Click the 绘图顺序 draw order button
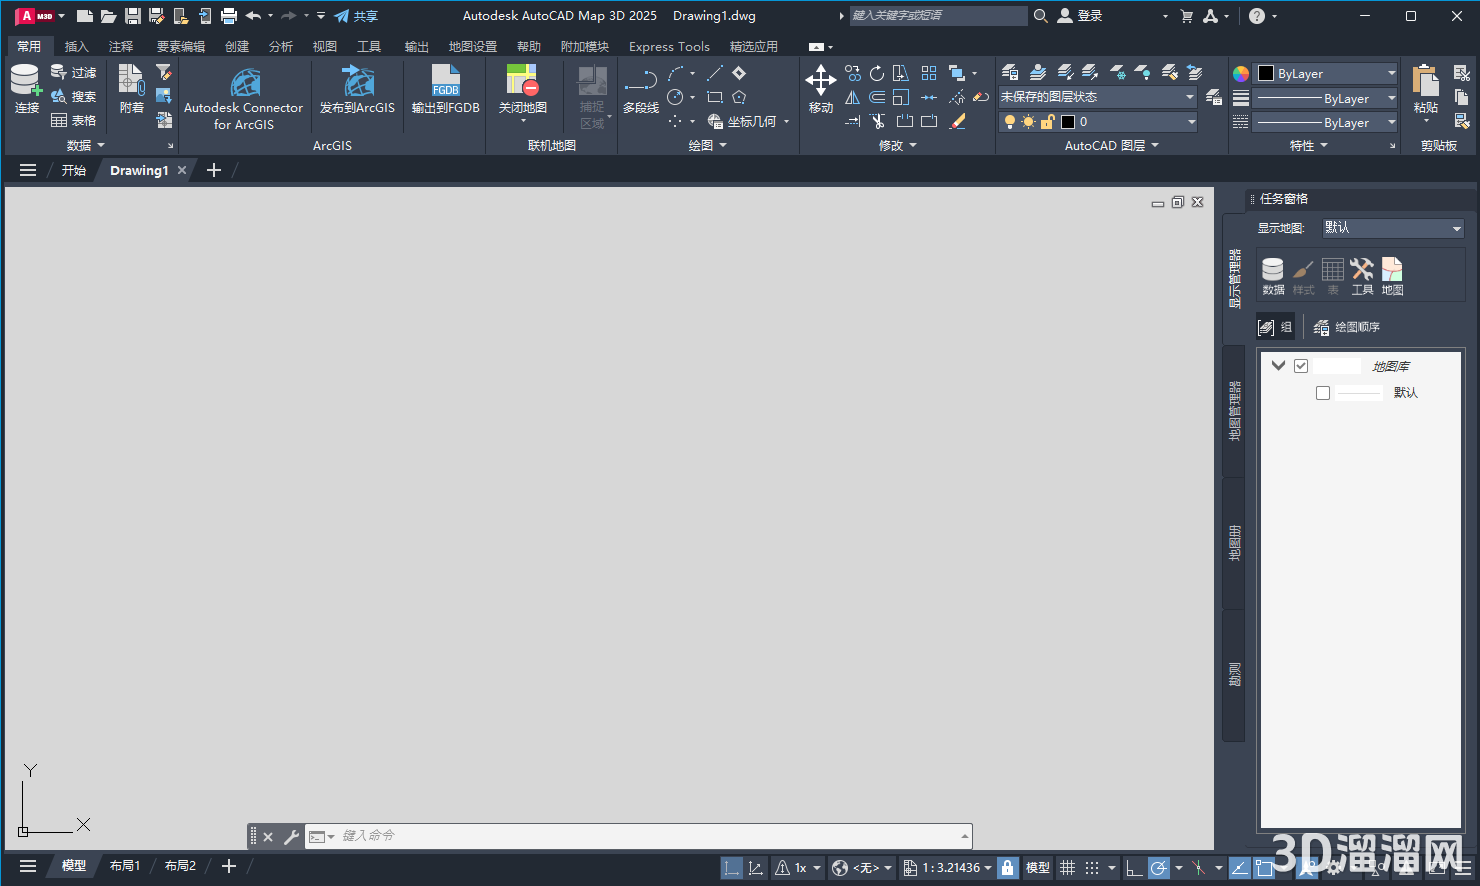1480x886 pixels. (1347, 327)
